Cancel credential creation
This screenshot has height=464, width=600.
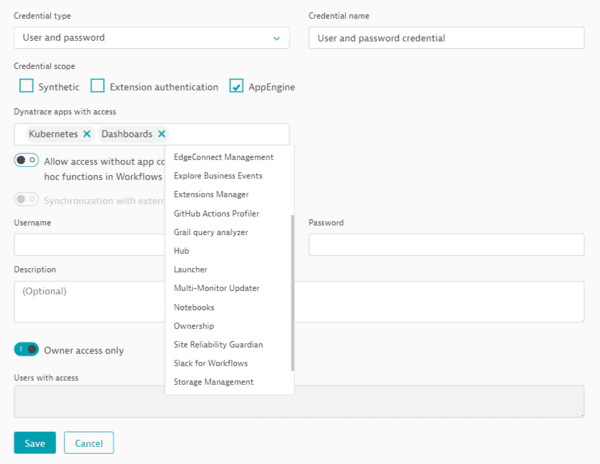tap(89, 443)
